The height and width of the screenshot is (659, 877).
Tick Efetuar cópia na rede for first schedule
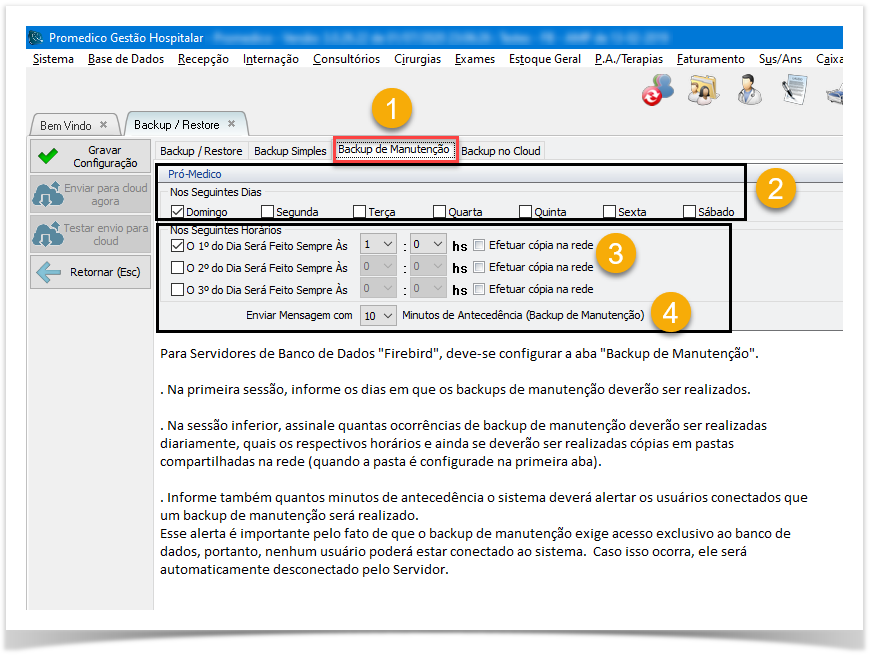point(480,244)
